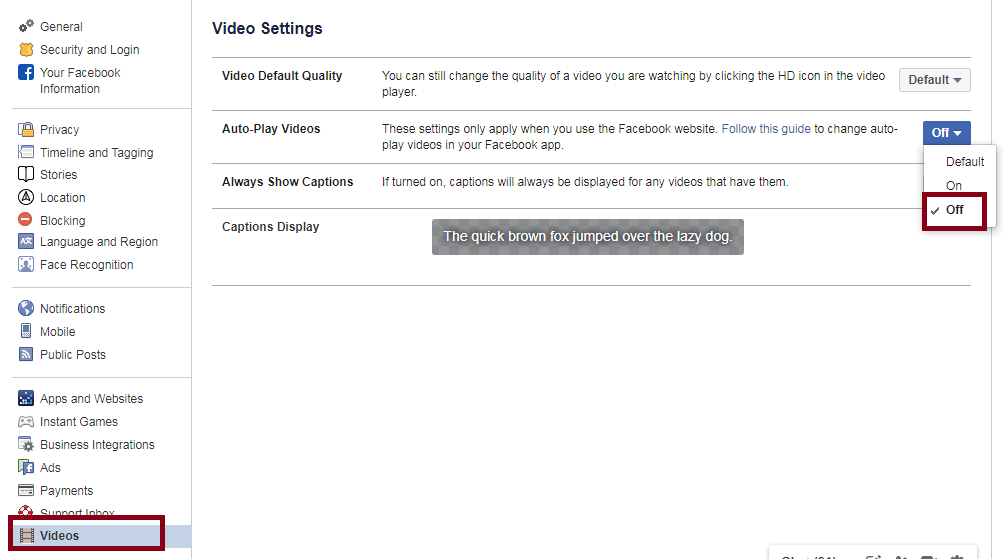Click the Captions Display label
The image size is (1004, 559).
point(270,227)
